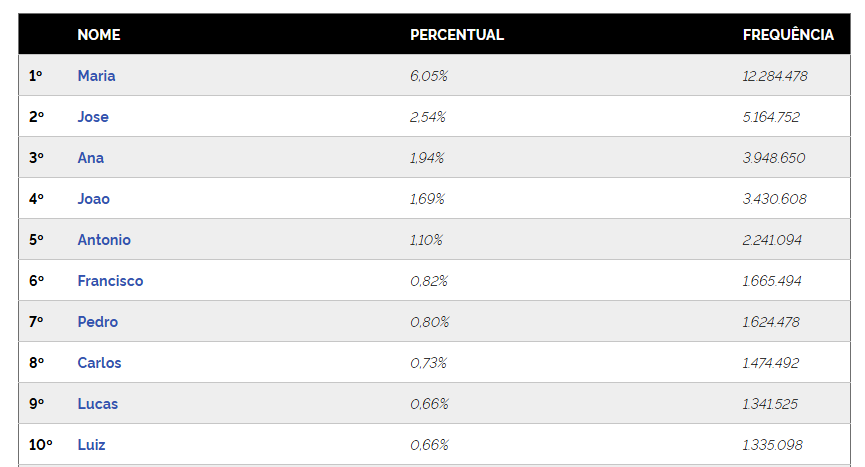This screenshot has height=467, width=865.
Task: Open the Lucas name link
Action: coord(97,404)
